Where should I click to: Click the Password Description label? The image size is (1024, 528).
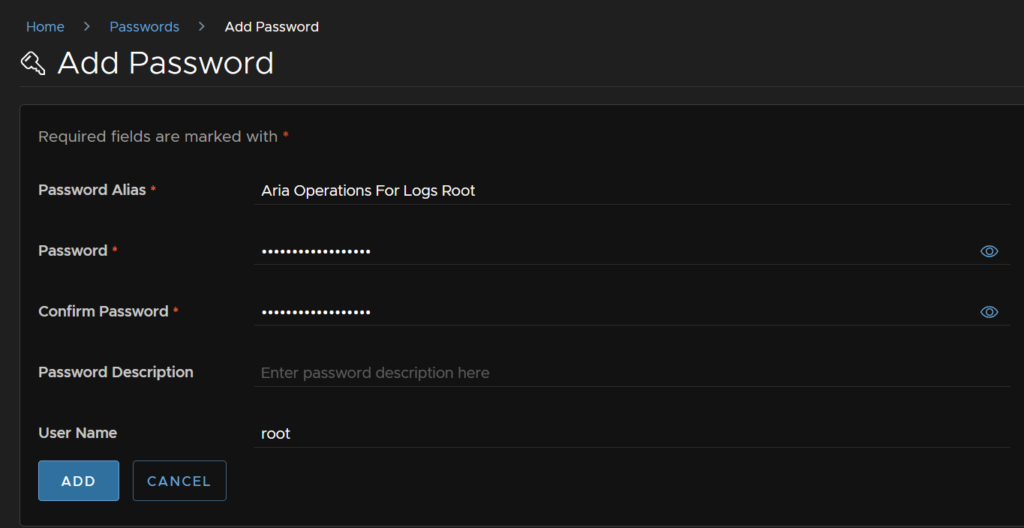116,372
